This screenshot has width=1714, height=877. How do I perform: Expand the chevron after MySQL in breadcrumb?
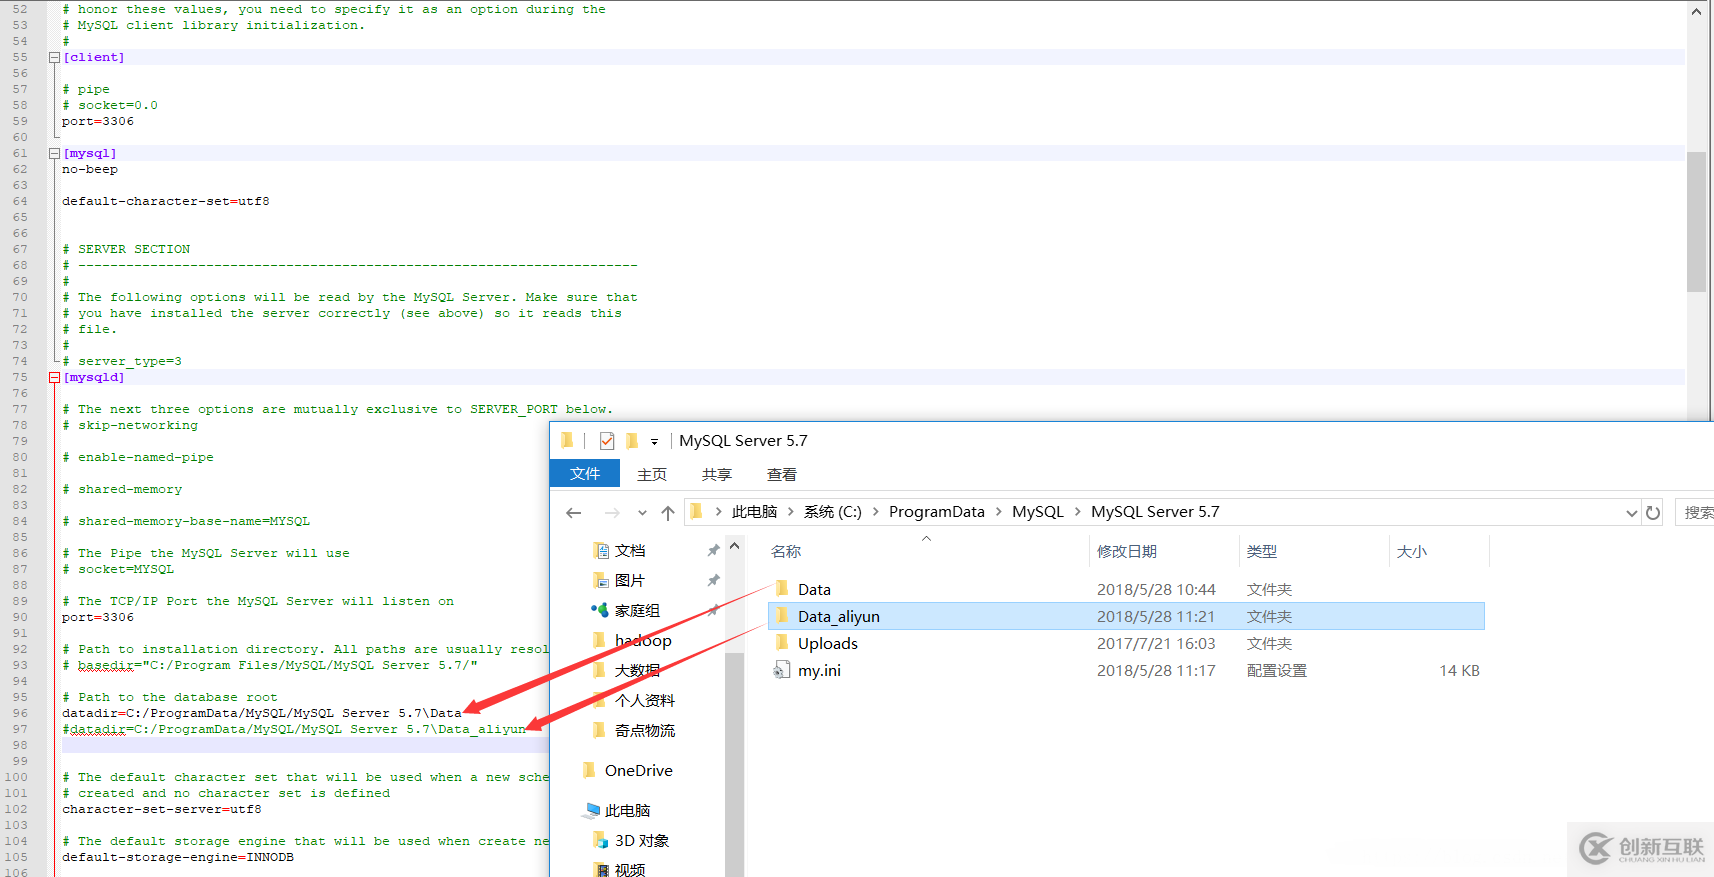pos(1078,512)
